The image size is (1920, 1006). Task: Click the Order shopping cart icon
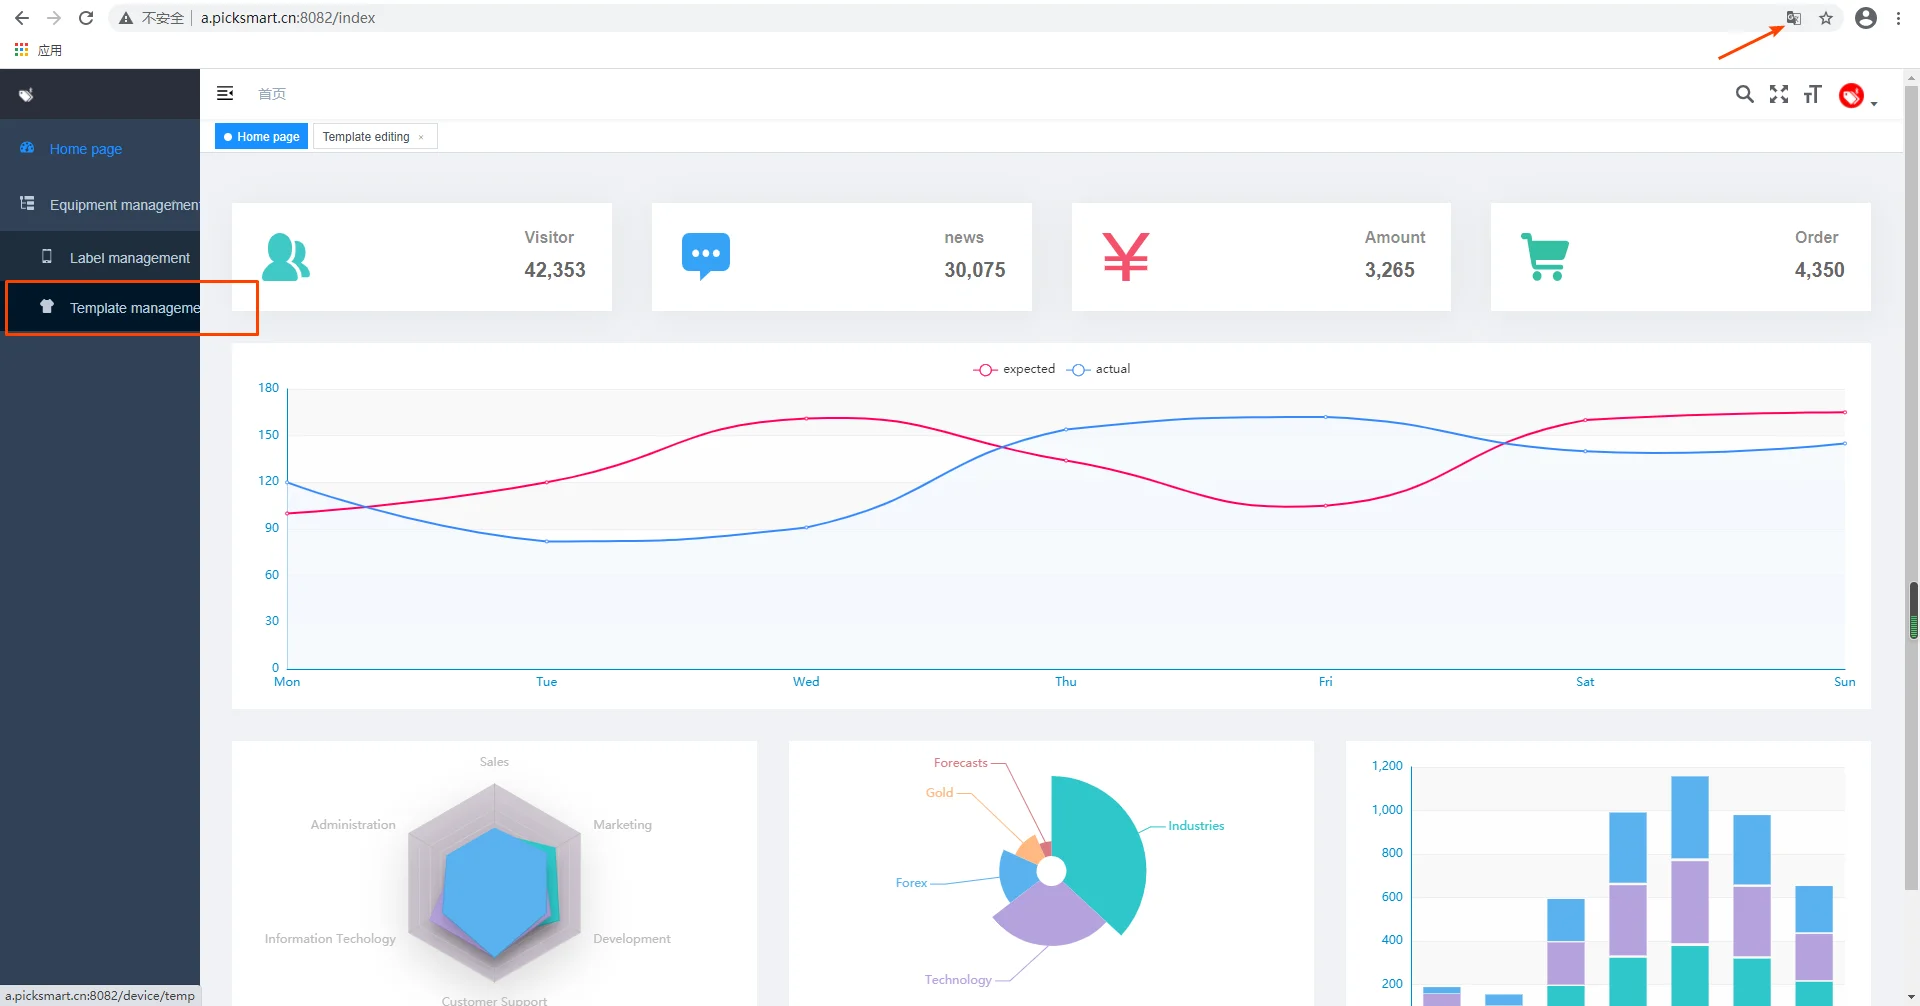pyautogui.click(x=1545, y=256)
